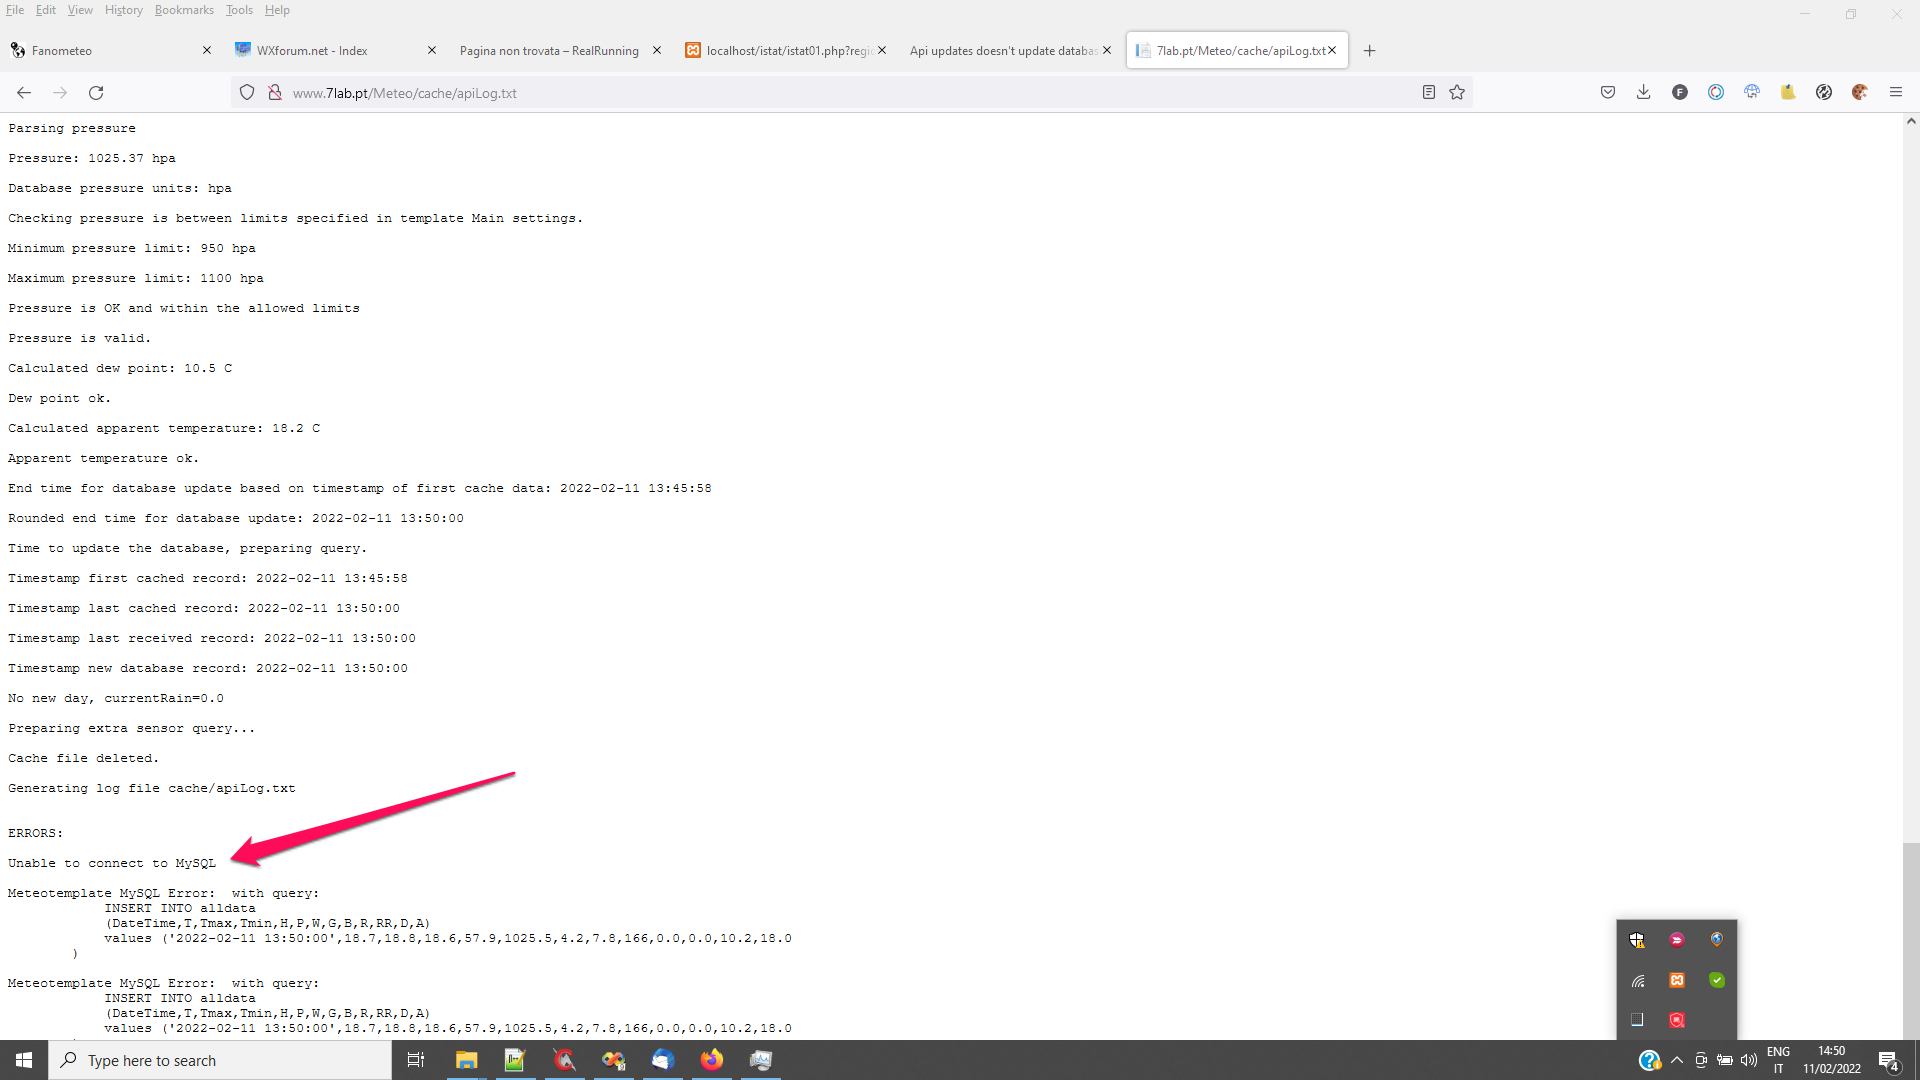Open XAMPP icon in tray overflow

click(1677, 981)
